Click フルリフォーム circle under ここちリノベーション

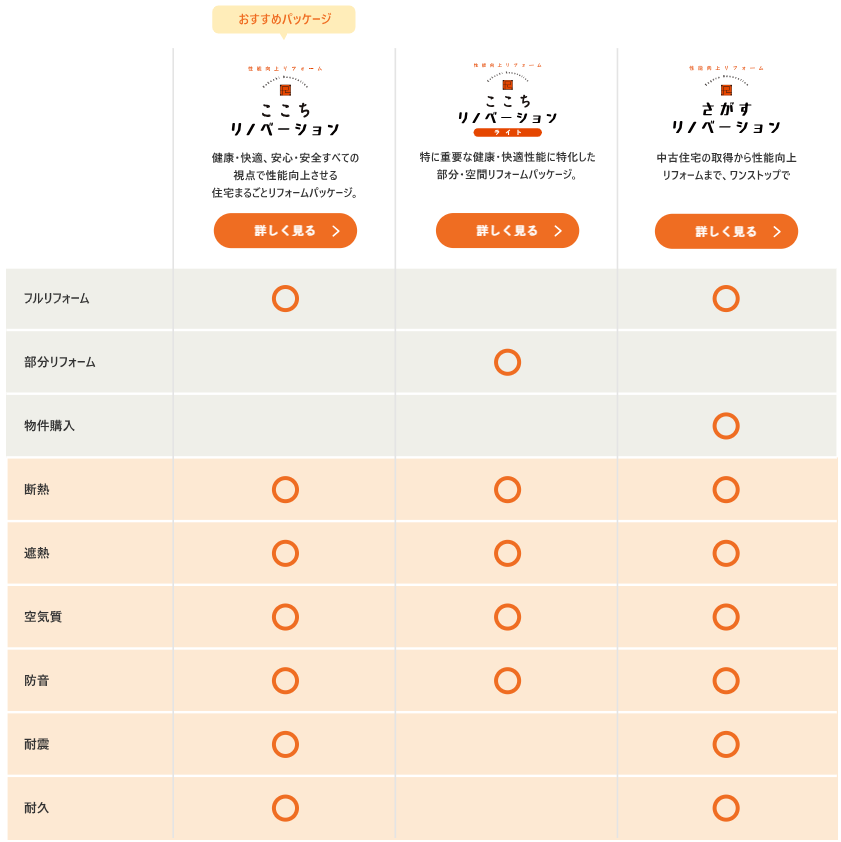285,299
